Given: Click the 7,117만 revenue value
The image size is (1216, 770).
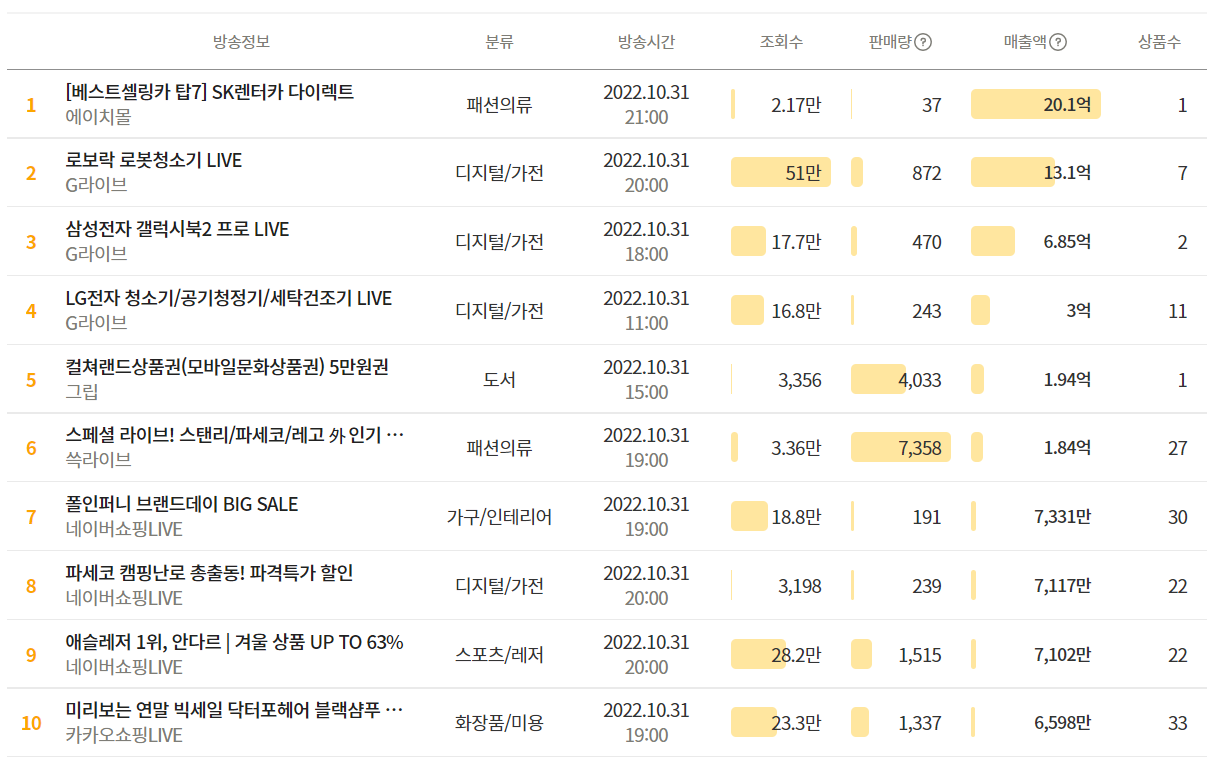Looking at the screenshot, I should pos(1063,585).
